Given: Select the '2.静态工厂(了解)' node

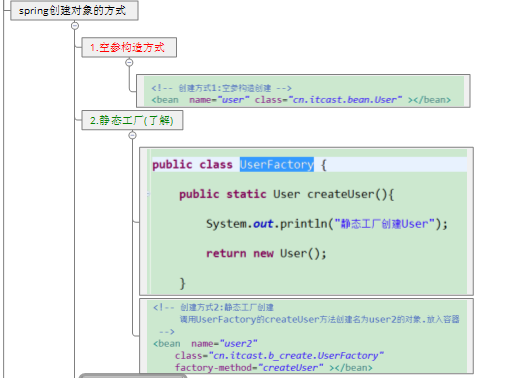Looking at the screenshot, I should pos(132,120).
